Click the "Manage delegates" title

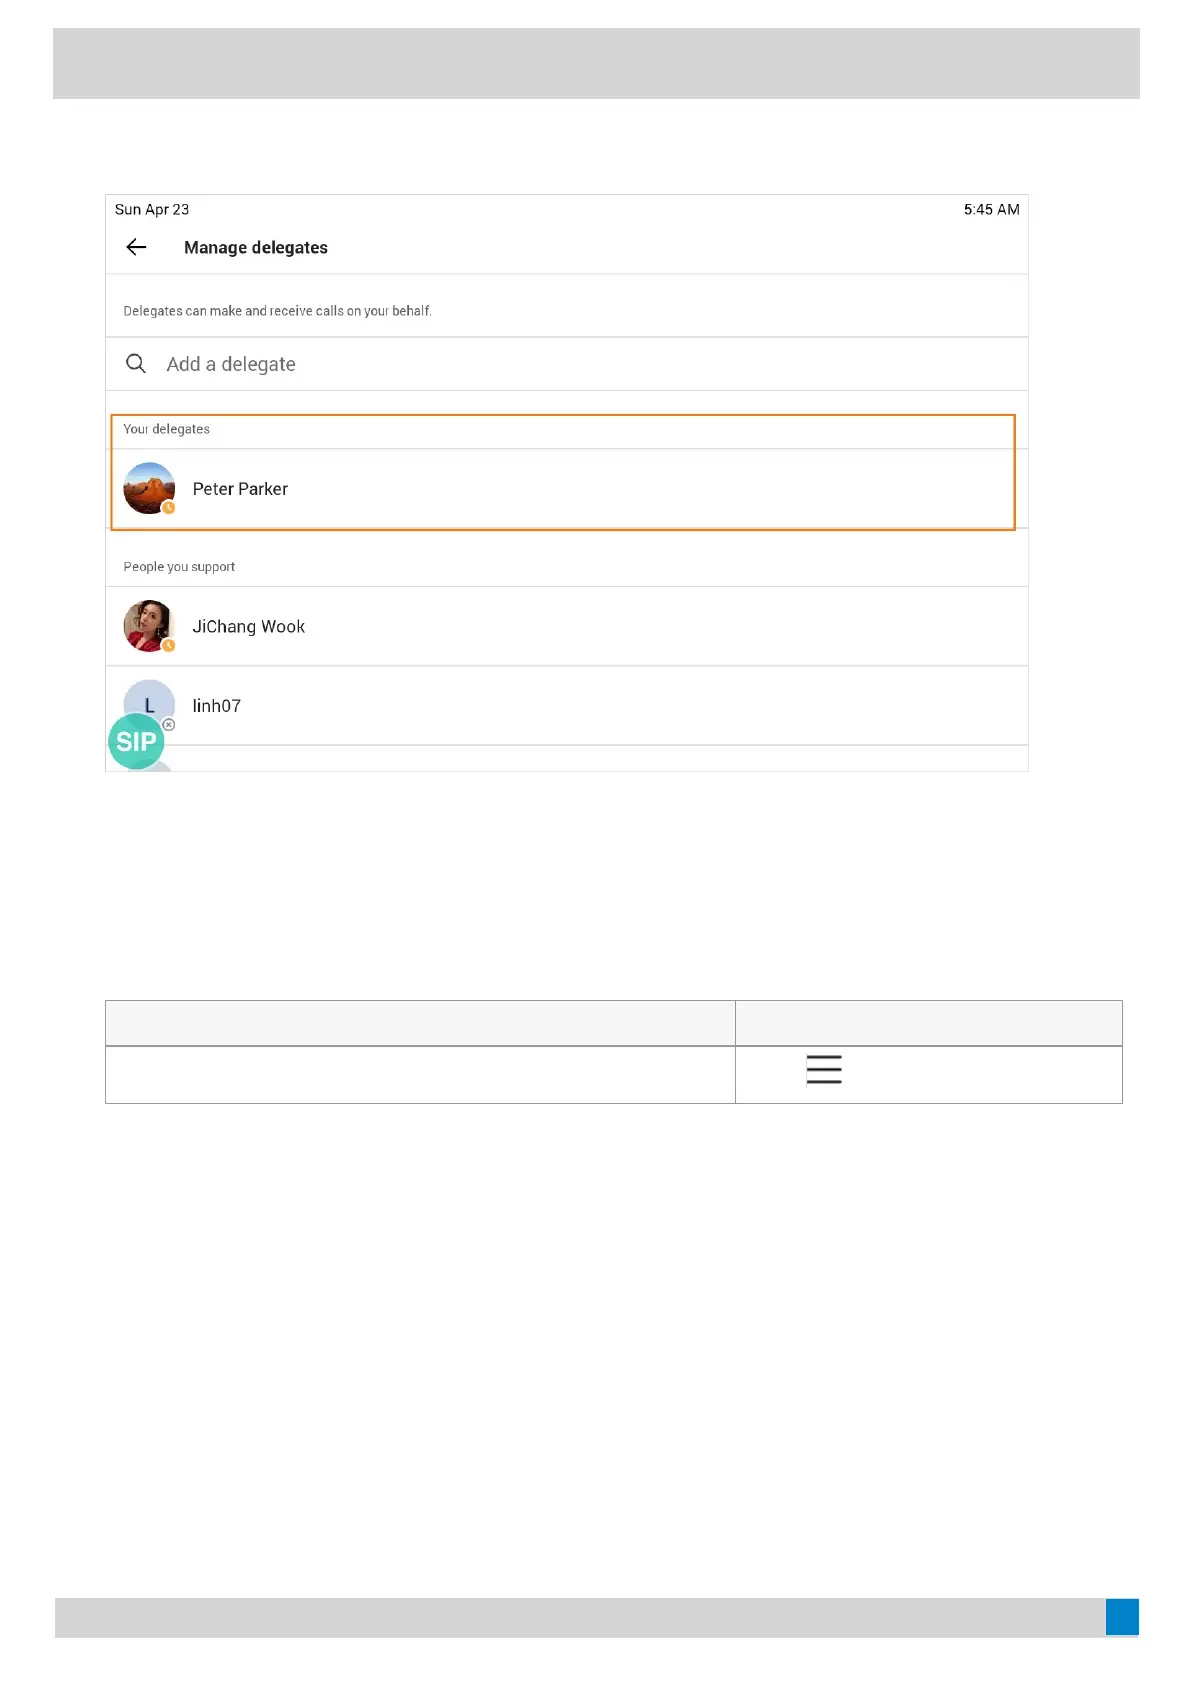point(256,248)
